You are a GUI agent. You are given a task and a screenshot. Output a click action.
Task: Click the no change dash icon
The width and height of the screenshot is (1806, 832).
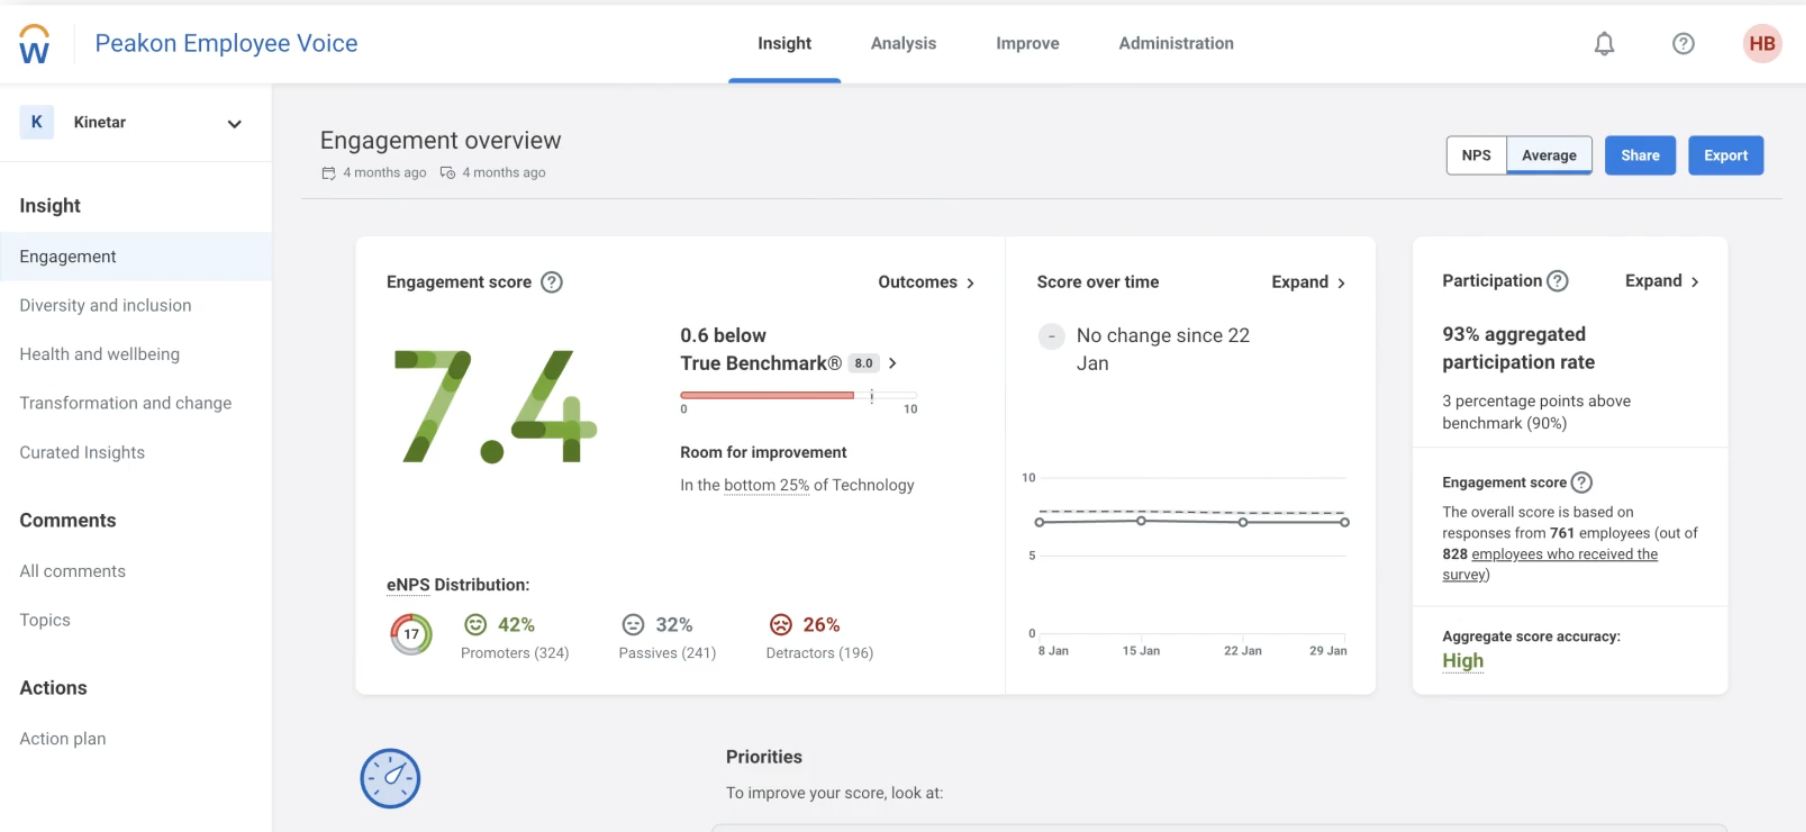1051,336
